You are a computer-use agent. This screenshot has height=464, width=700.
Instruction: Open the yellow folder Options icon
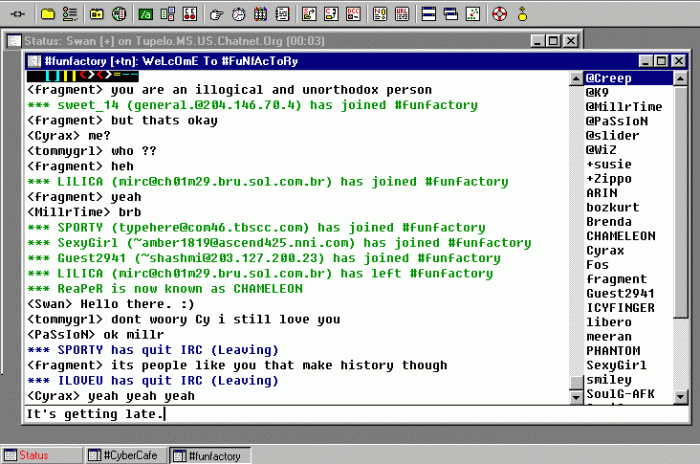click(x=46, y=14)
